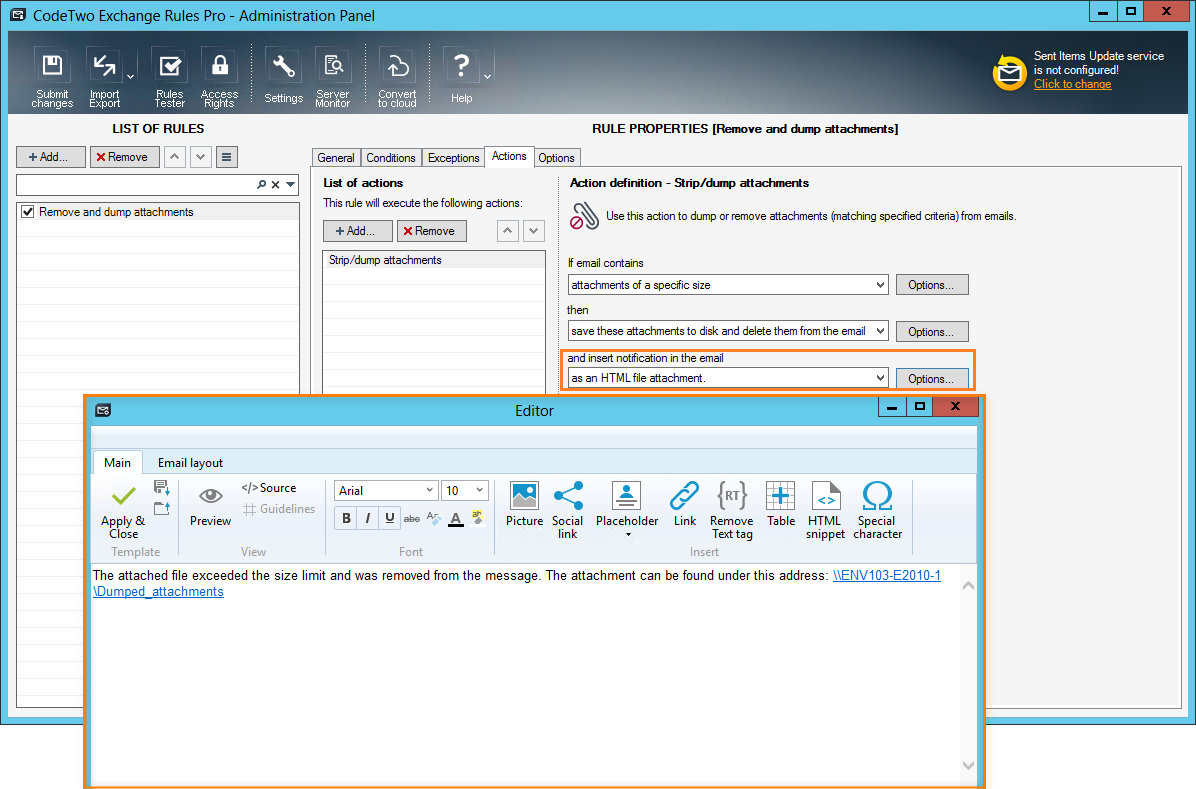Switch to the General tab
Screen dimensions: 1196x789
336,158
